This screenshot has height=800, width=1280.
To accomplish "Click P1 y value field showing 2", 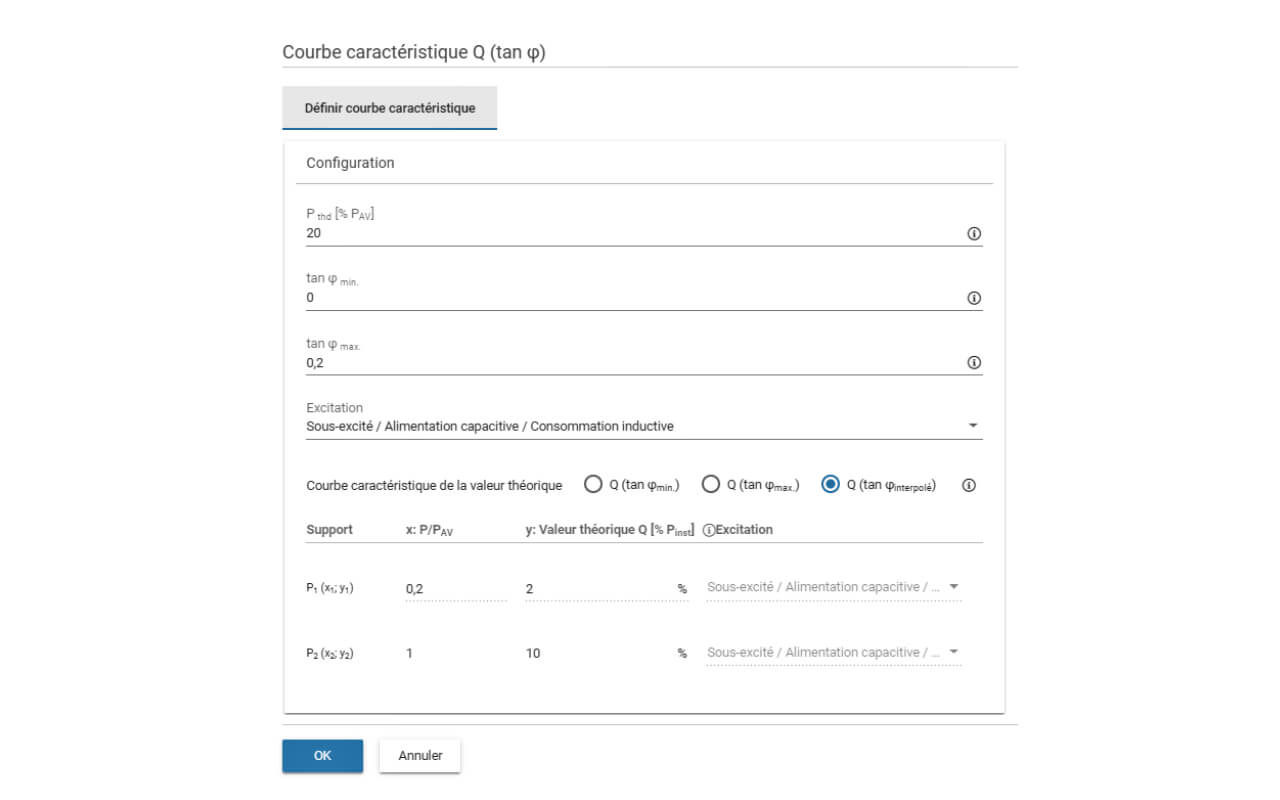I will tap(598, 589).
